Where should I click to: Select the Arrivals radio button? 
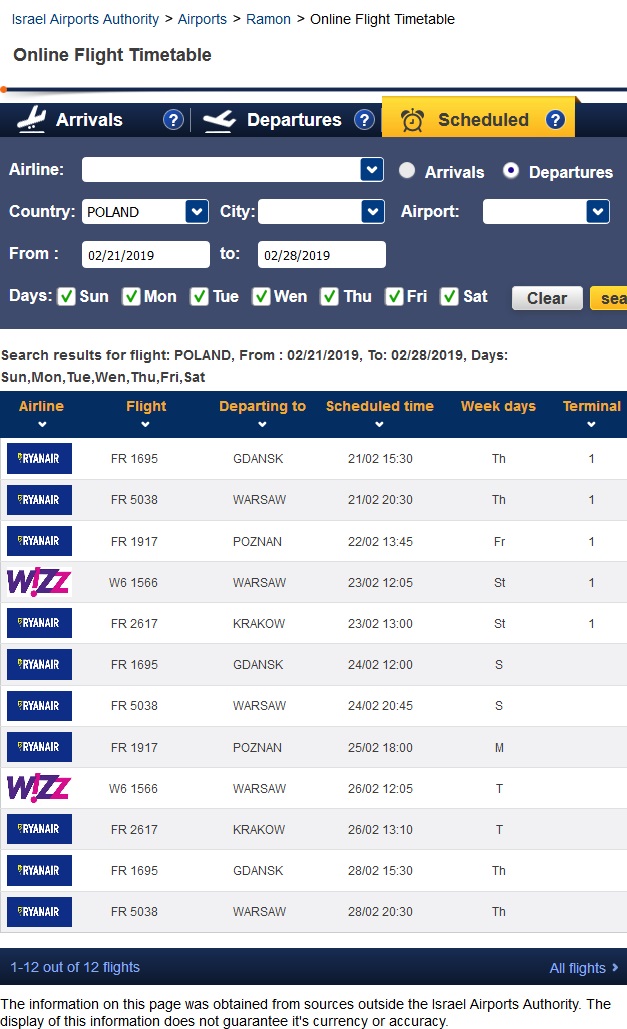[x=407, y=171]
